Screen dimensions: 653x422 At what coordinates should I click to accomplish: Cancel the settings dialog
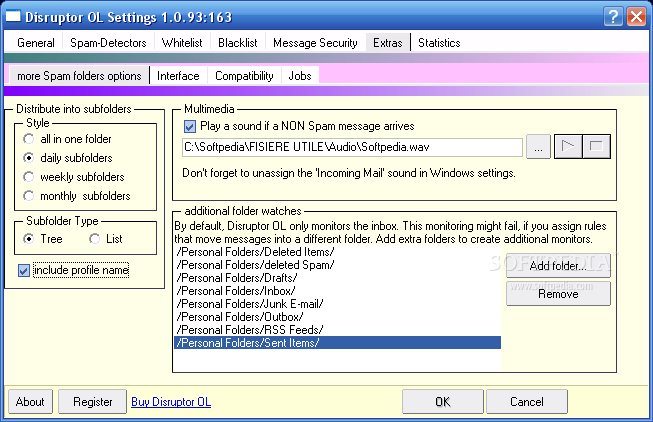click(527, 402)
